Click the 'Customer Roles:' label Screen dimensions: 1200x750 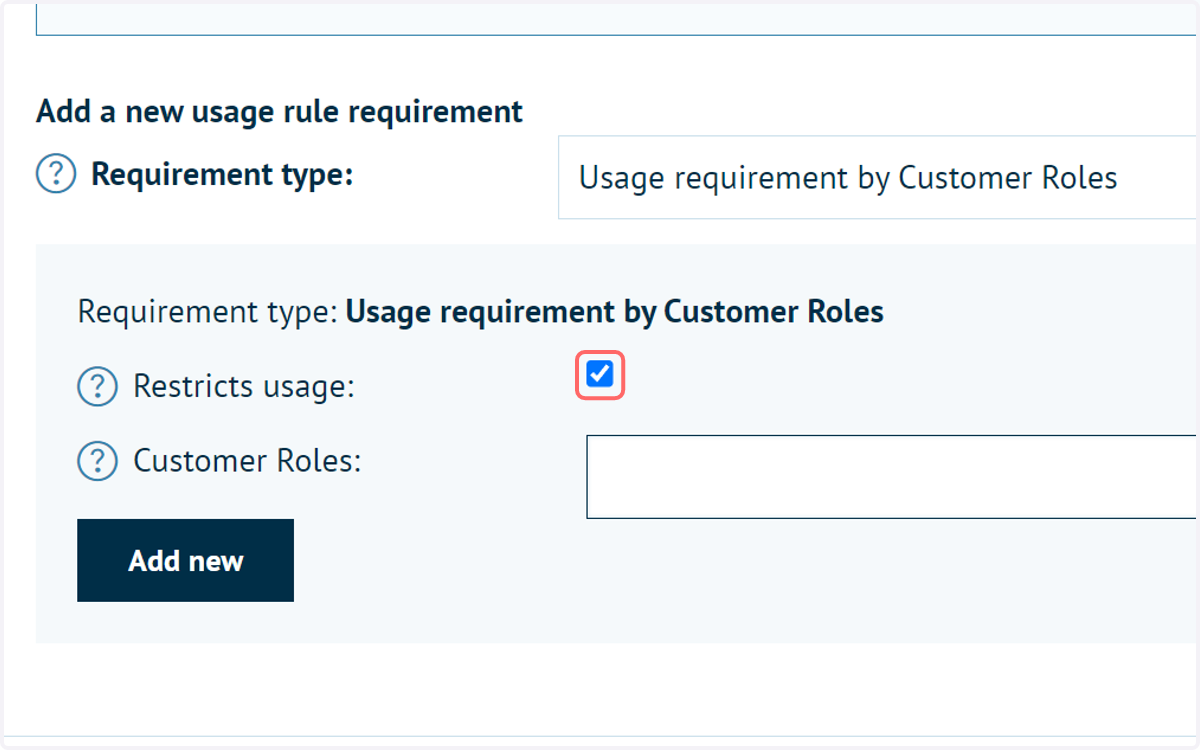[247, 461]
